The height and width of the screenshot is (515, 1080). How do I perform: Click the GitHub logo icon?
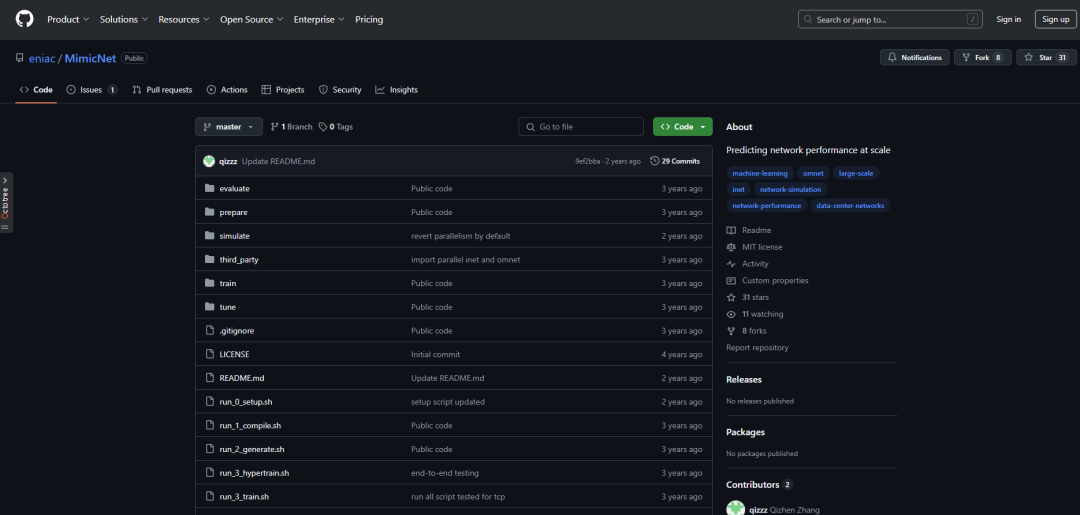[x=24, y=19]
